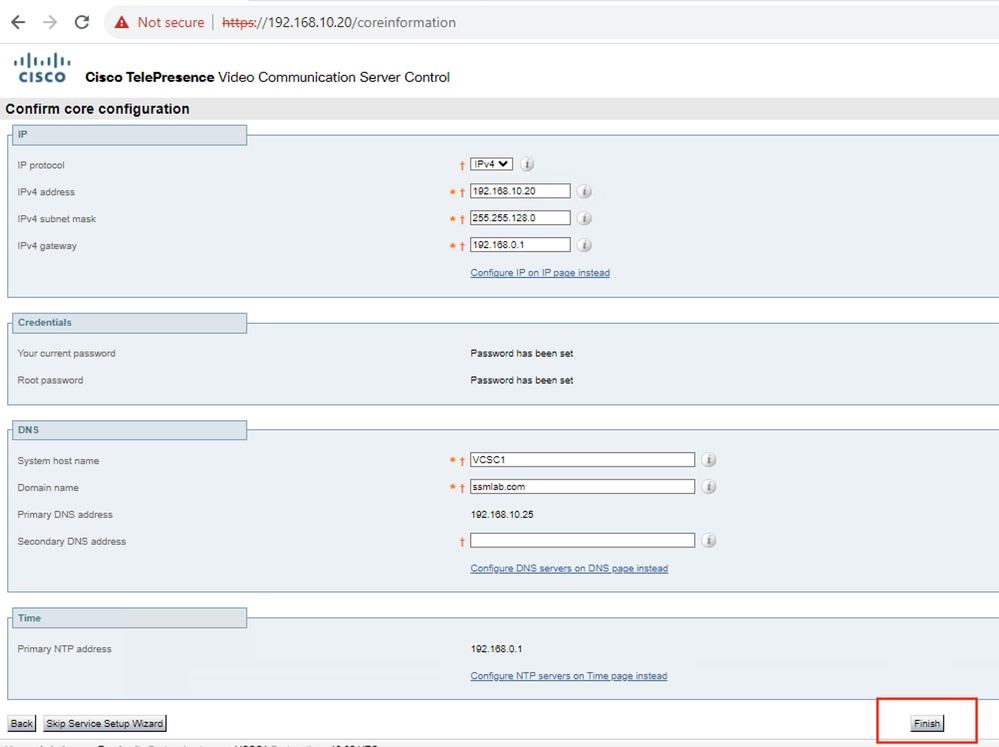Click the browser address bar URL
Viewport: 999px width, 747px height.
tap(339, 22)
